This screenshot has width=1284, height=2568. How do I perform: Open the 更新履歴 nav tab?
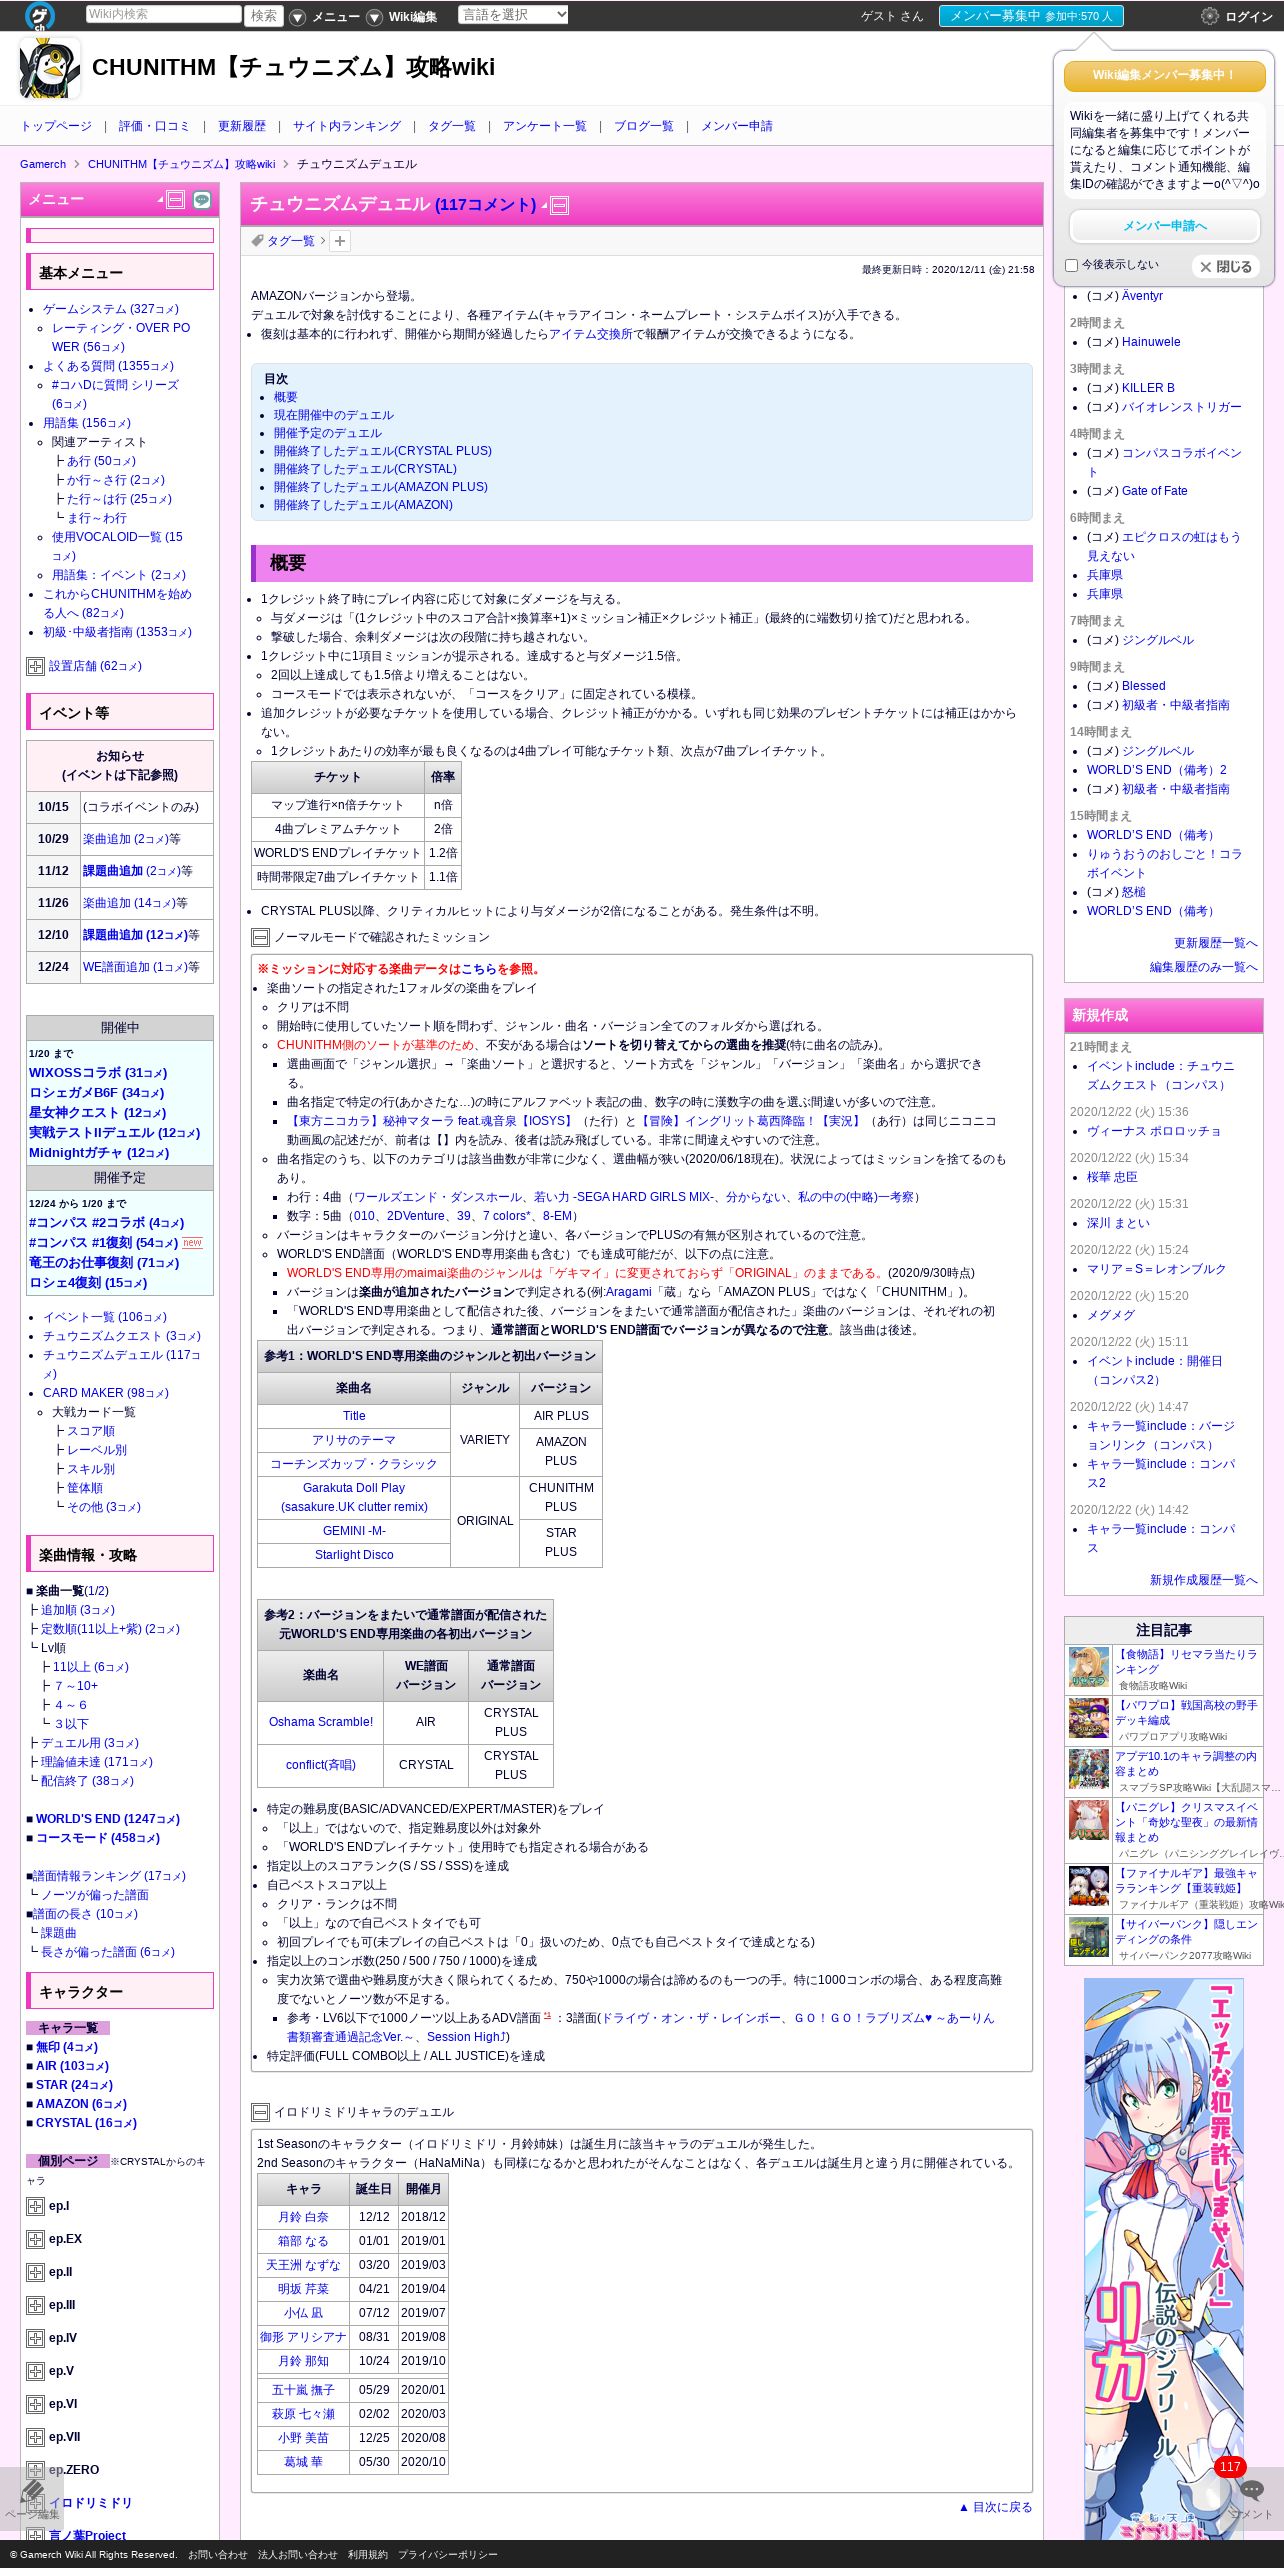242,126
